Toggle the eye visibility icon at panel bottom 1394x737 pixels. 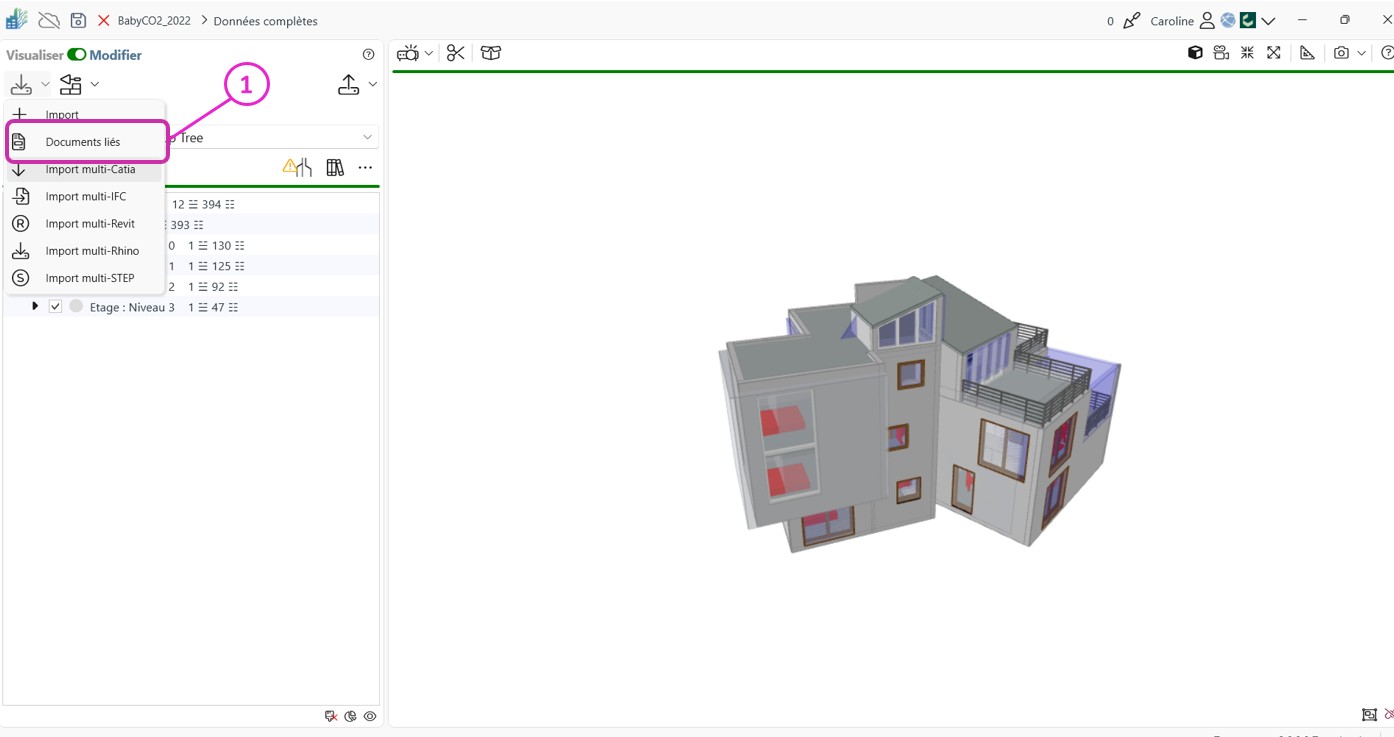point(370,716)
